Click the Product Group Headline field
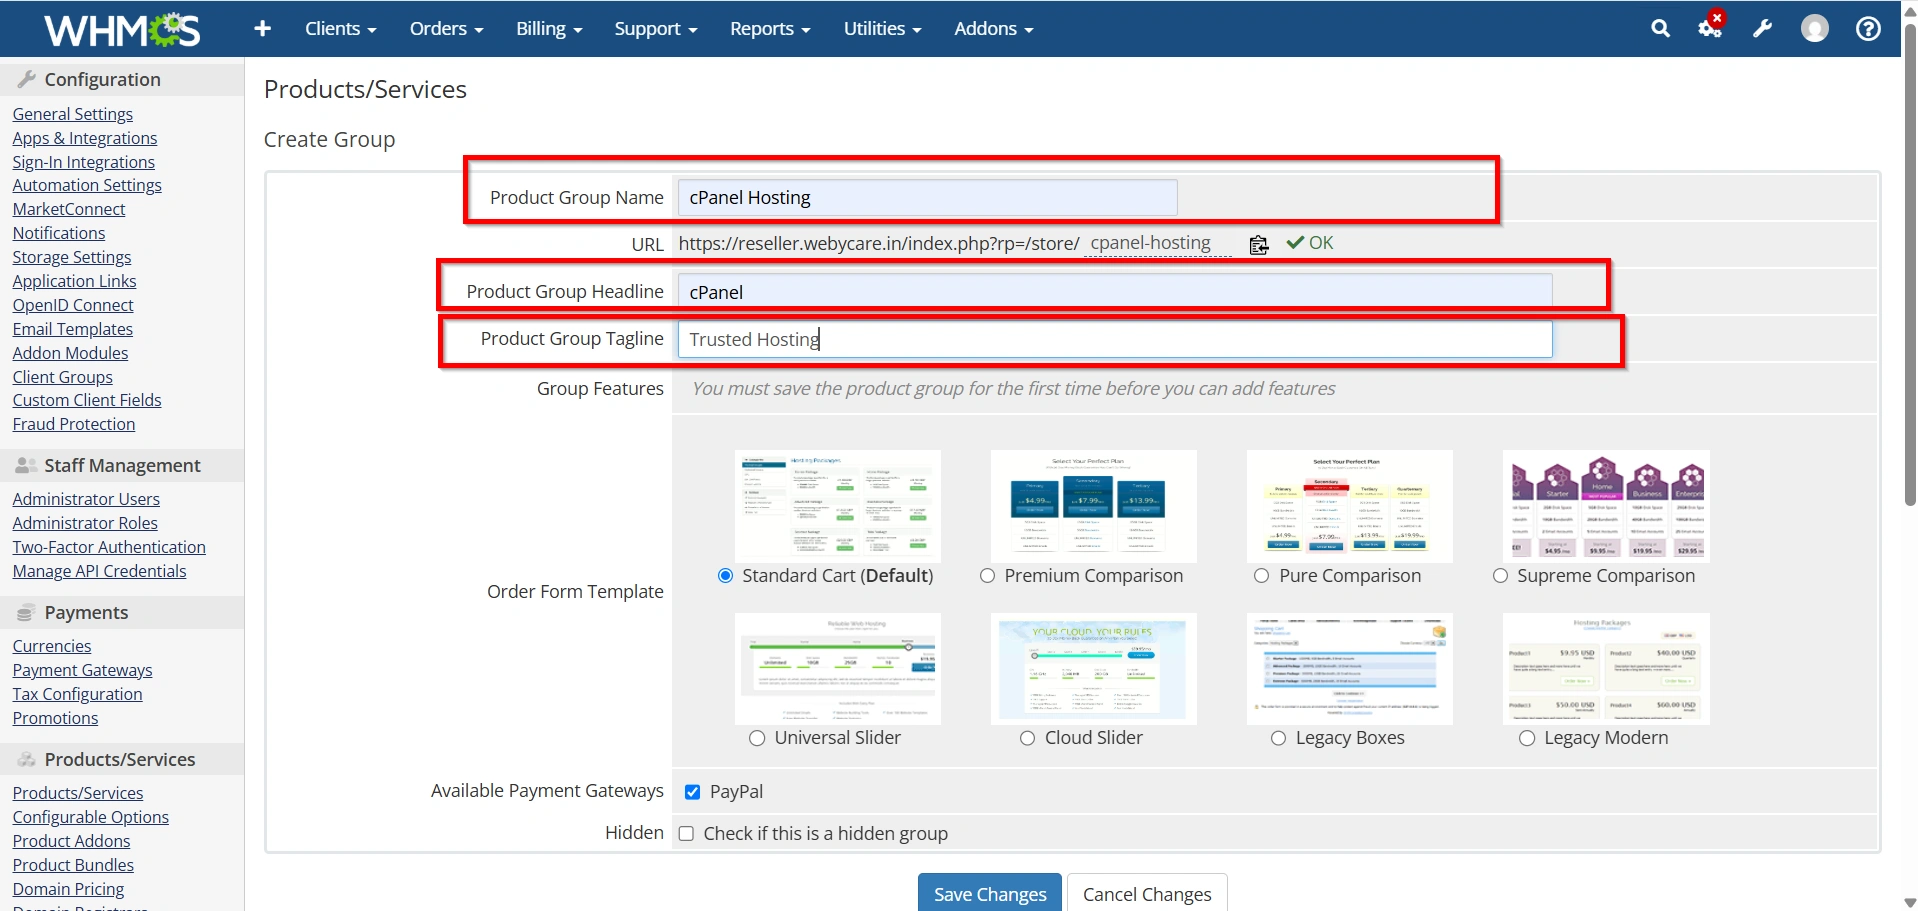Image resolution: width=1918 pixels, height=911 pixels. [1115, 292]
